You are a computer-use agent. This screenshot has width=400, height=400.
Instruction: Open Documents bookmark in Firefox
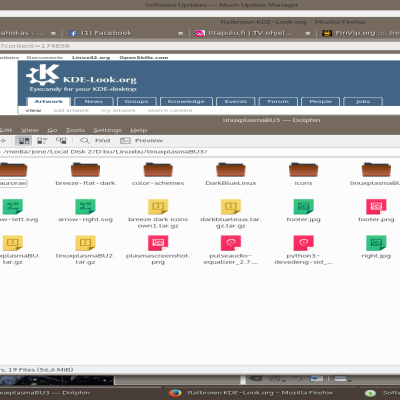[x=45, y=57]
